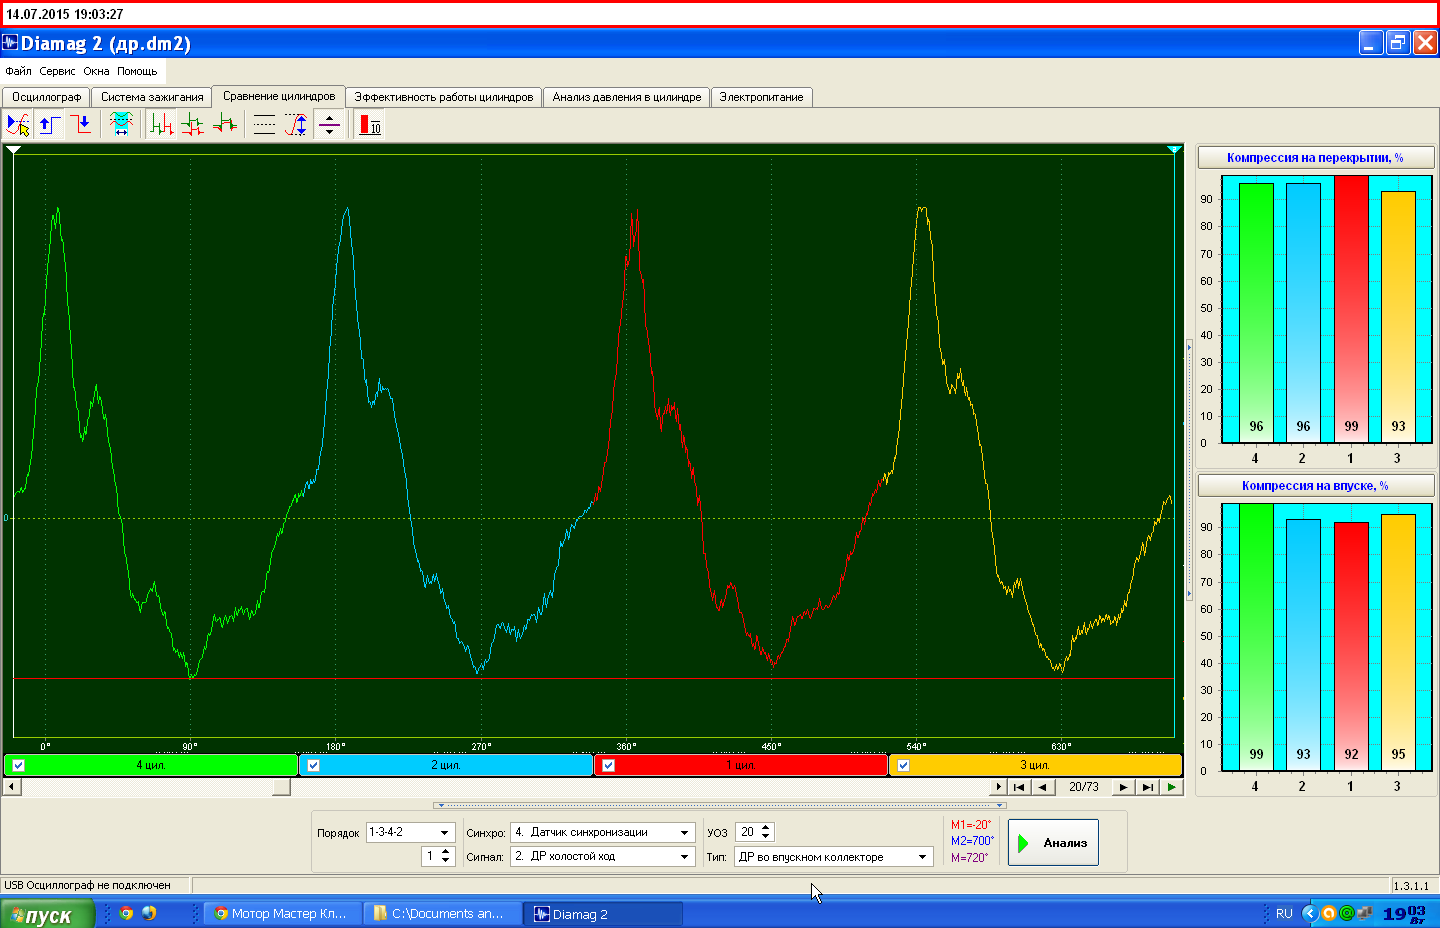The width and height of the screenshot is (1440, 928).
Task: Switch to the Система зажигания tab
Action: 152,97
